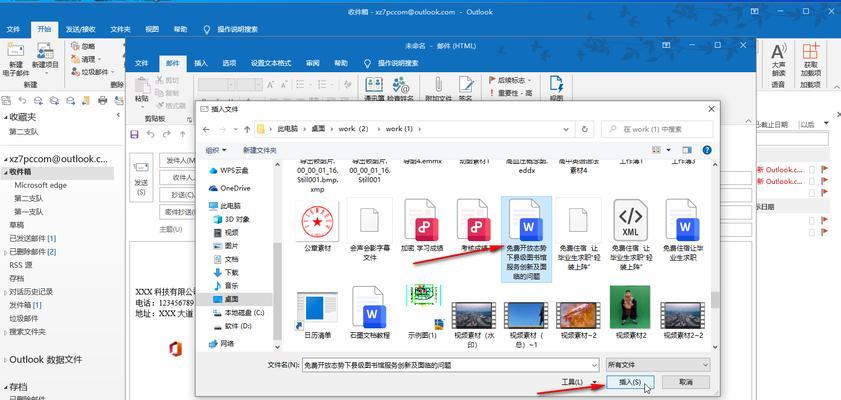Click the 插入(S) button

630,382
